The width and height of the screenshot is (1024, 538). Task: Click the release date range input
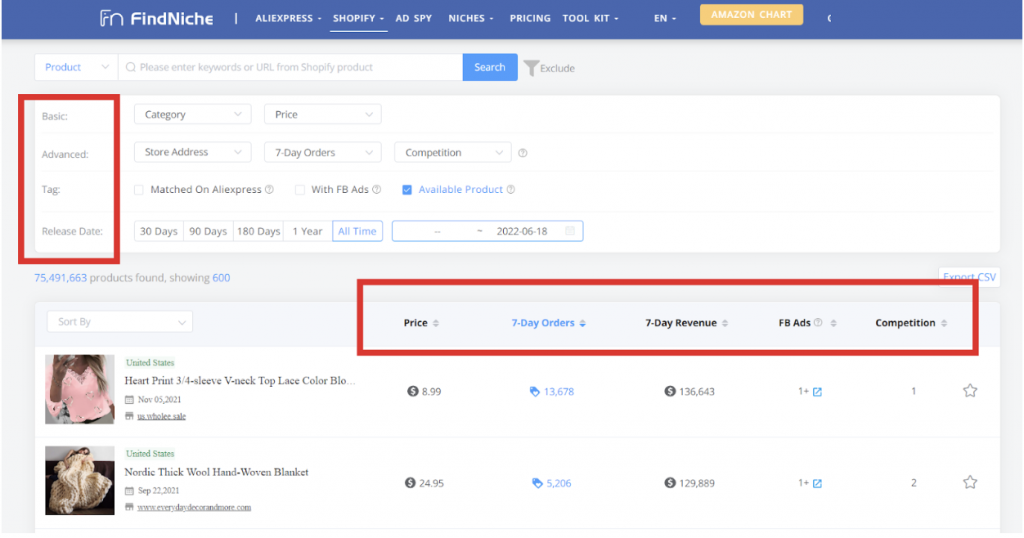[x=487, y=230]
